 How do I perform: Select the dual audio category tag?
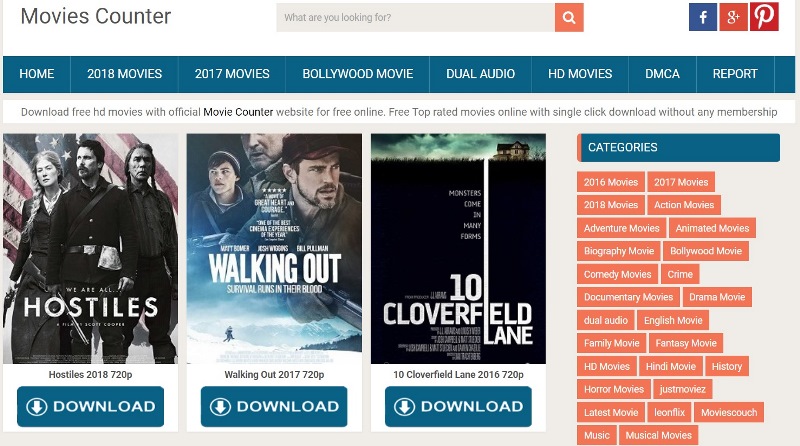[x=606, y=320]
